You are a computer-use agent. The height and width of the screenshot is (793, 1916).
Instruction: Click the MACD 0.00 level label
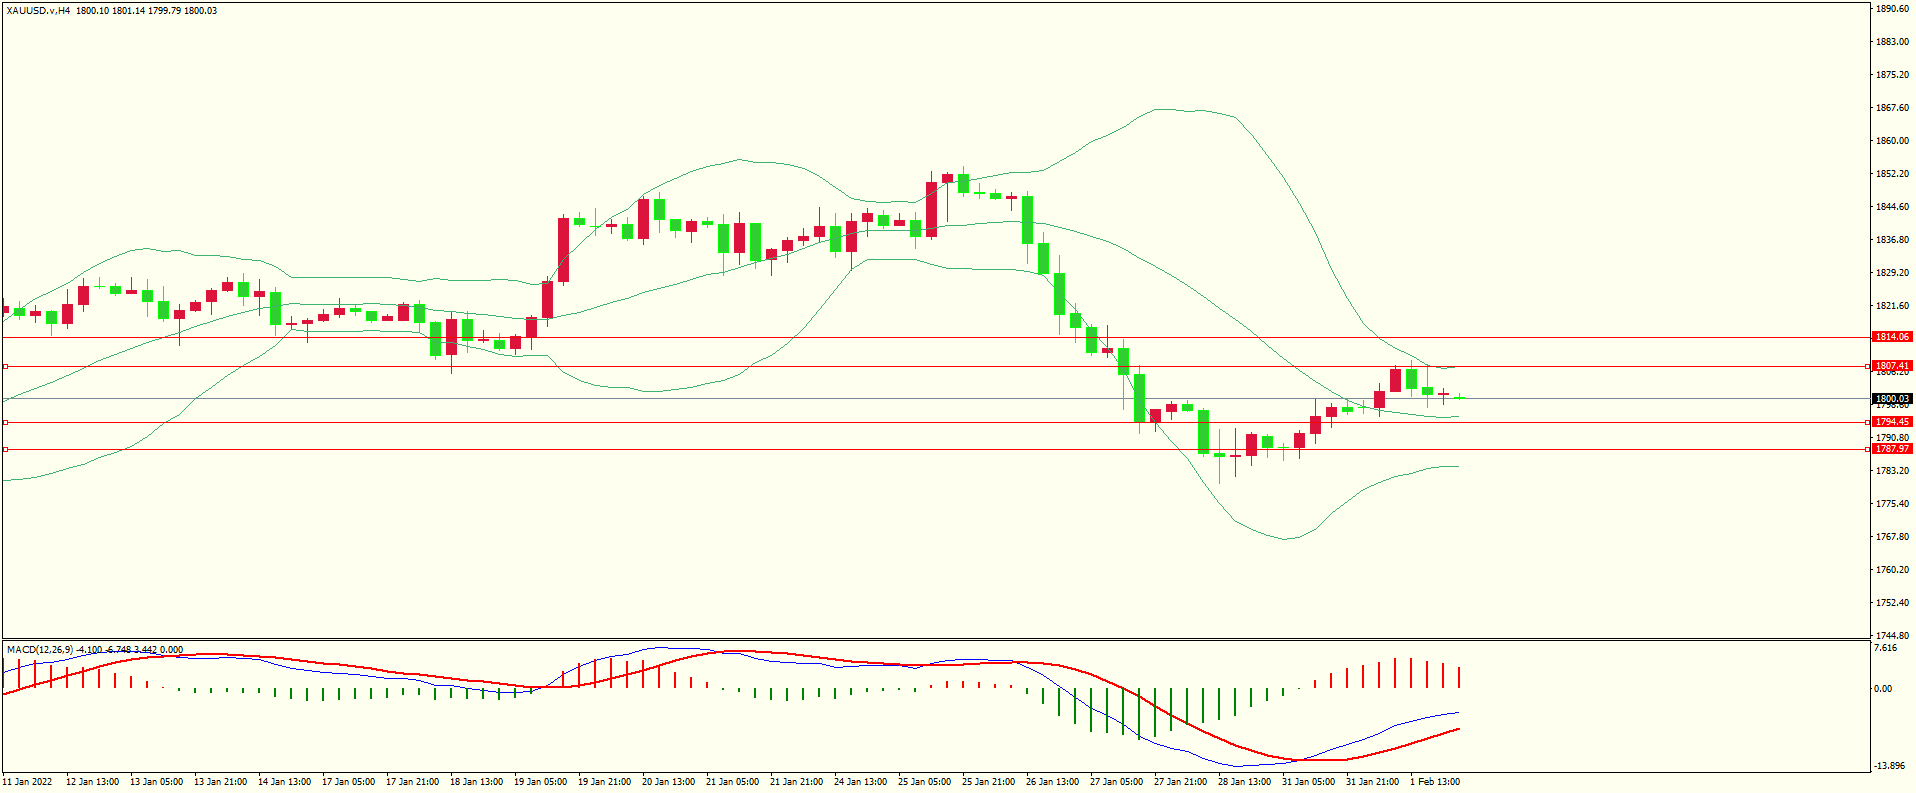[1882, 689]
